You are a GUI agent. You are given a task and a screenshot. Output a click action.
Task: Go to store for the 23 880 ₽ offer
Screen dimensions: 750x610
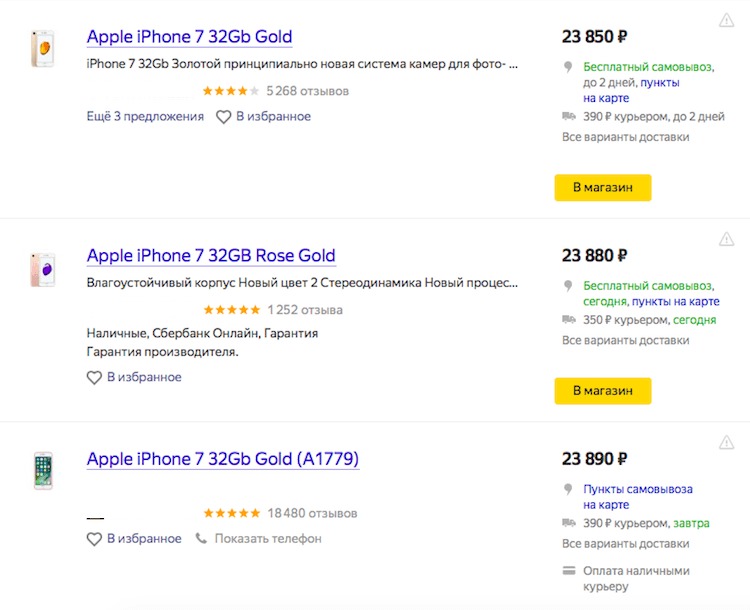click(x=603, y=391)
